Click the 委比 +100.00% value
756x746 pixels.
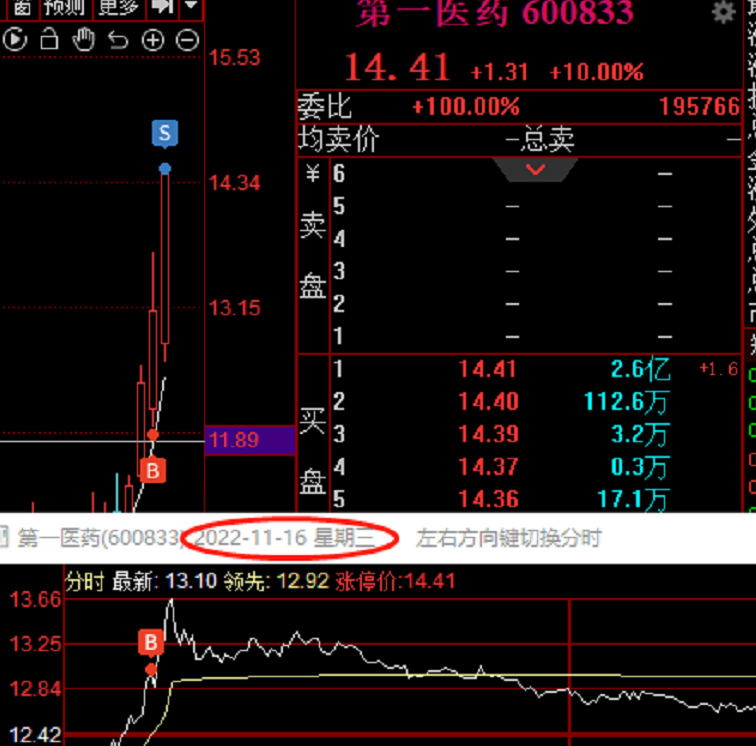[x=466, y=106]
